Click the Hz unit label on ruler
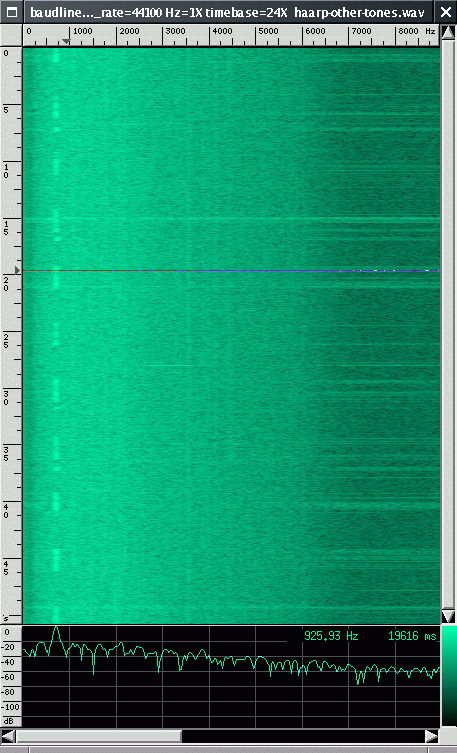The height and width of the screenshot is (753, 457). tap(431, 31)
